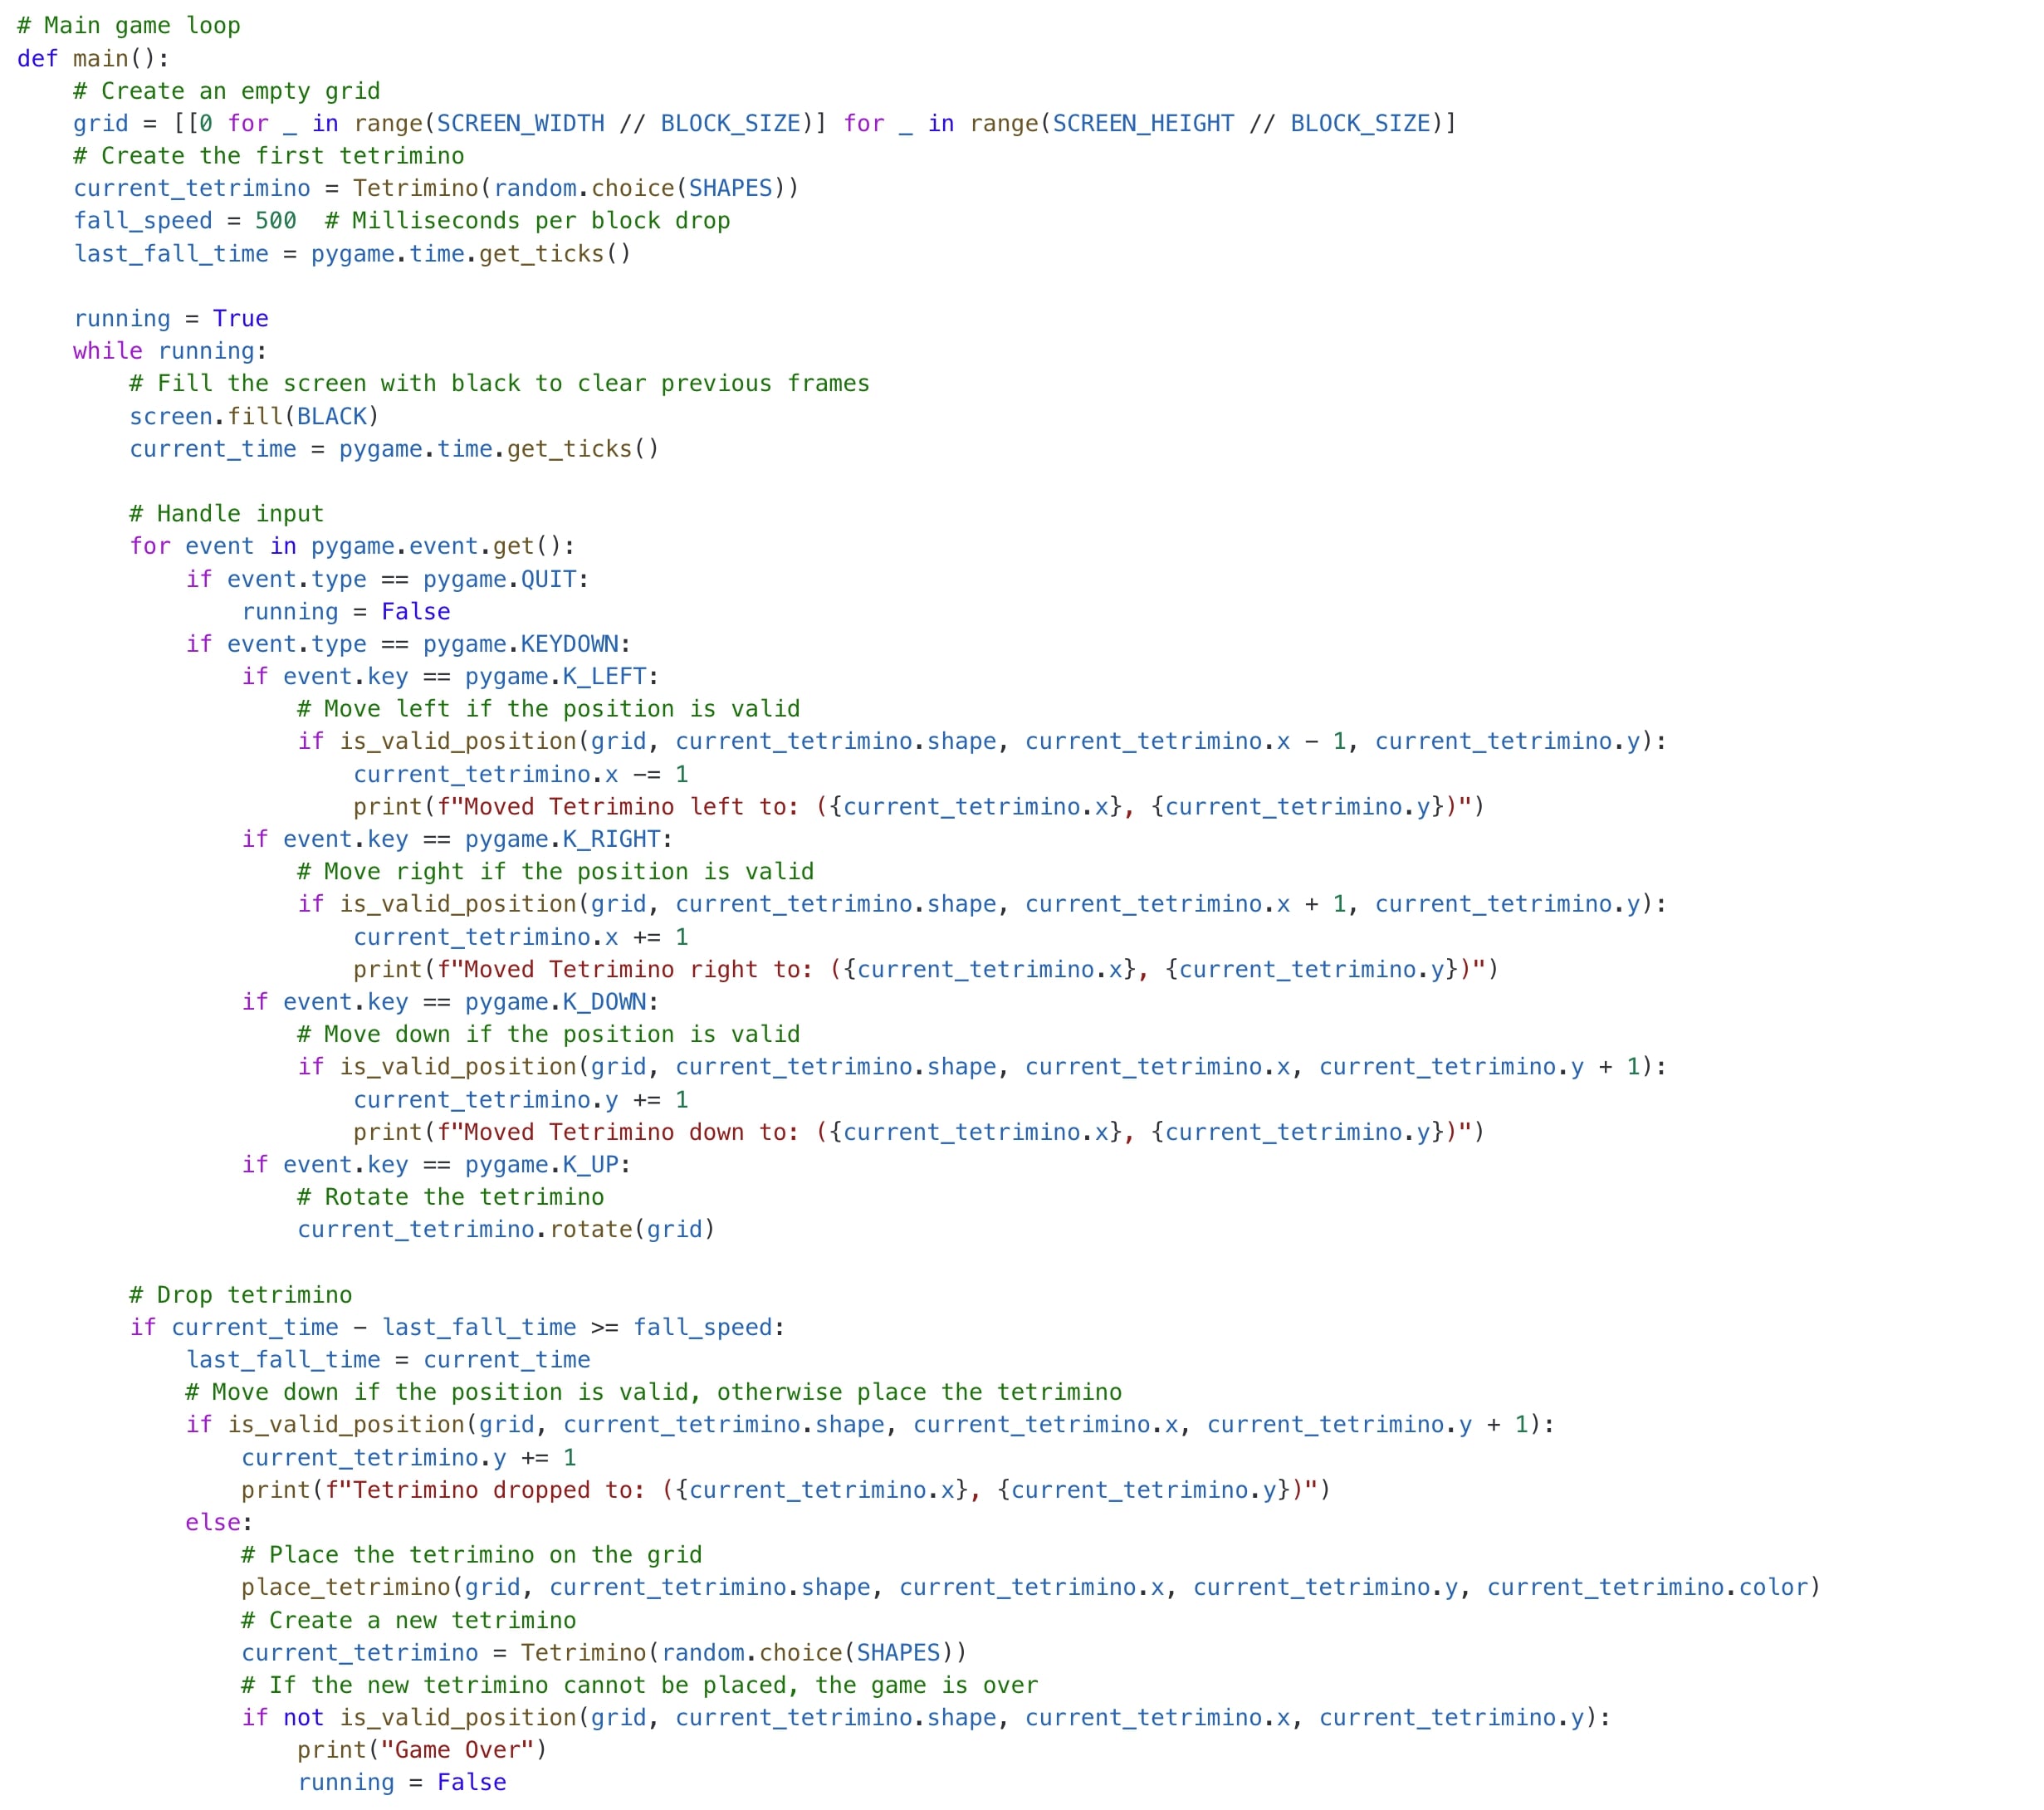Click the 'Moved Tetrimino down to:' print line
The height and width of the screenshot is (1810, 2044).
919,1132
